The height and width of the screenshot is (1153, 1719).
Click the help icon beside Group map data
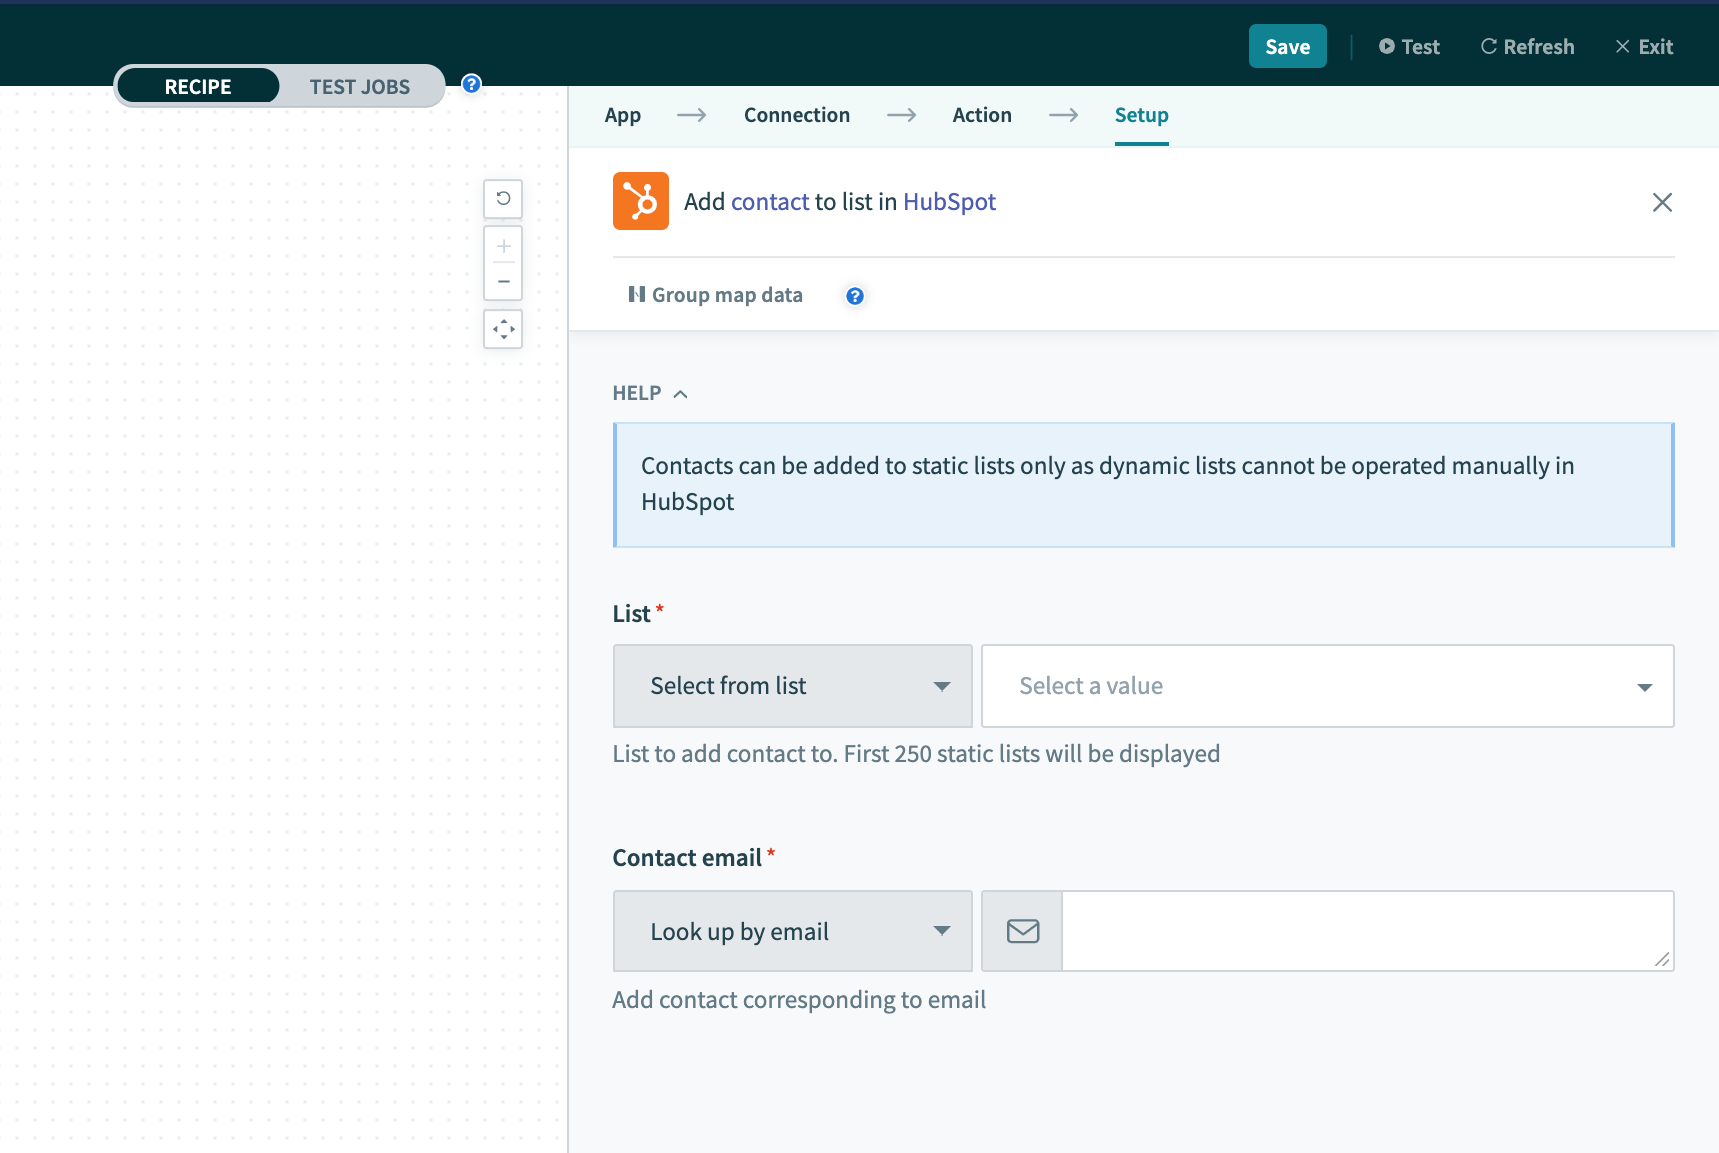click(854, 295)
